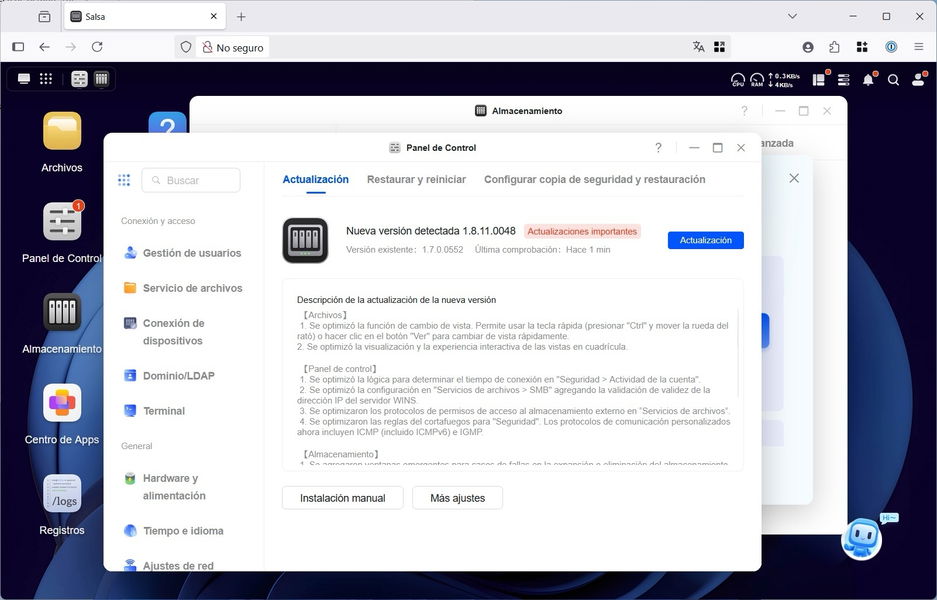Open the Archivos desktop app icon
937x600 pixels.
[x=62, y=132]
